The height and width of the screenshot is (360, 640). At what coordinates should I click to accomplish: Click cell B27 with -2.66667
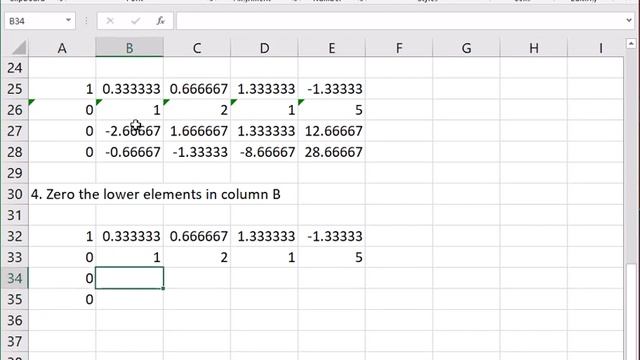point(129,131)
